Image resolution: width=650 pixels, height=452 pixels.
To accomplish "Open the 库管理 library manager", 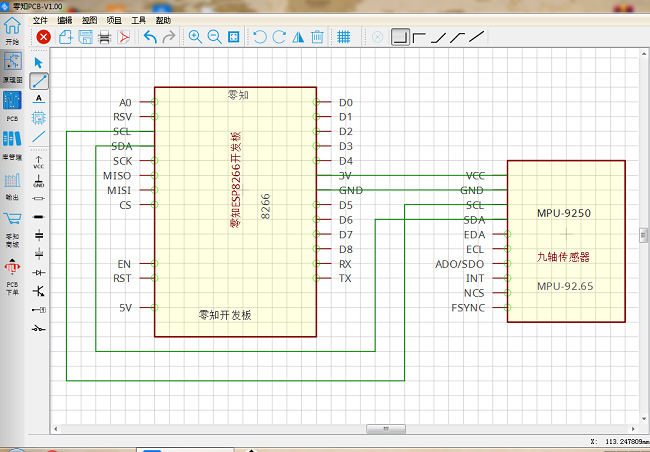I will tap(12, 146).
